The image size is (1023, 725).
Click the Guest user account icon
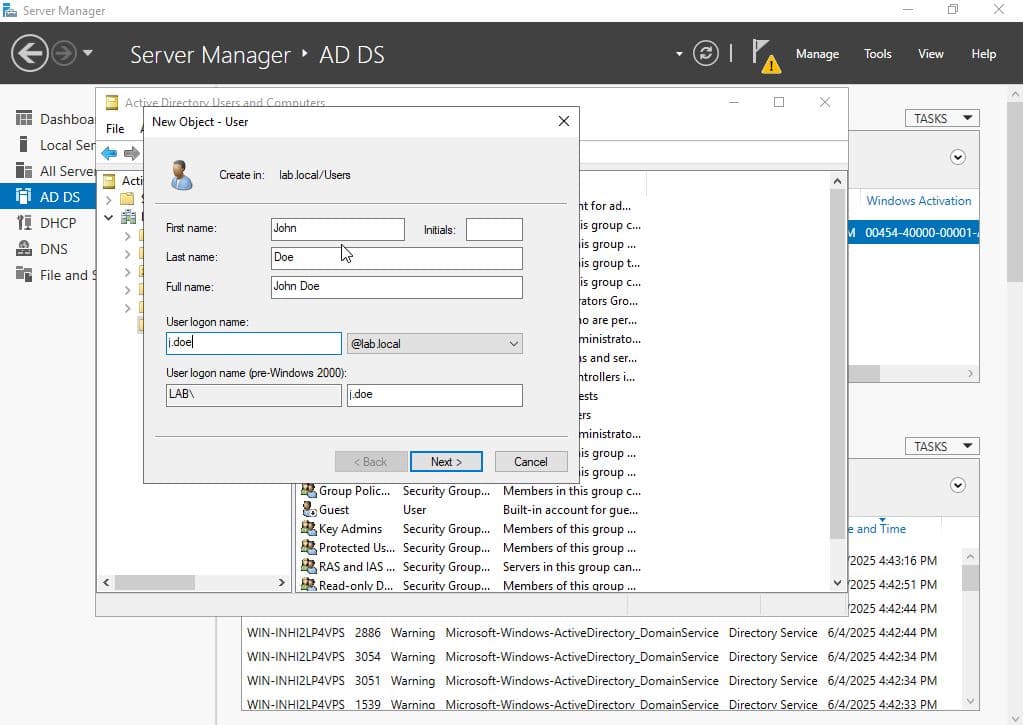(309, 510)
